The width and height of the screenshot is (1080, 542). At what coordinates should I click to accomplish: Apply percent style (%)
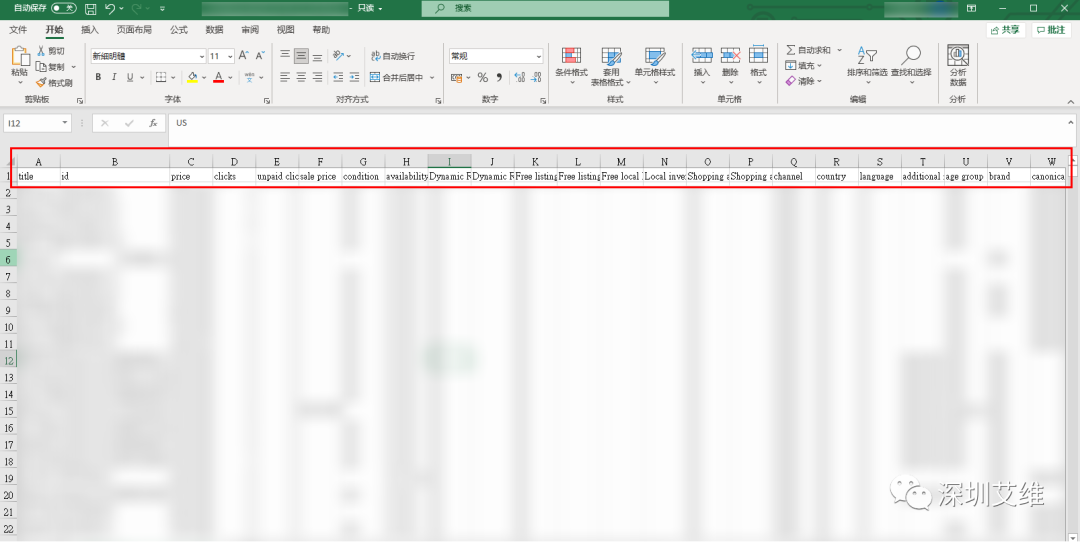point(482,77)
